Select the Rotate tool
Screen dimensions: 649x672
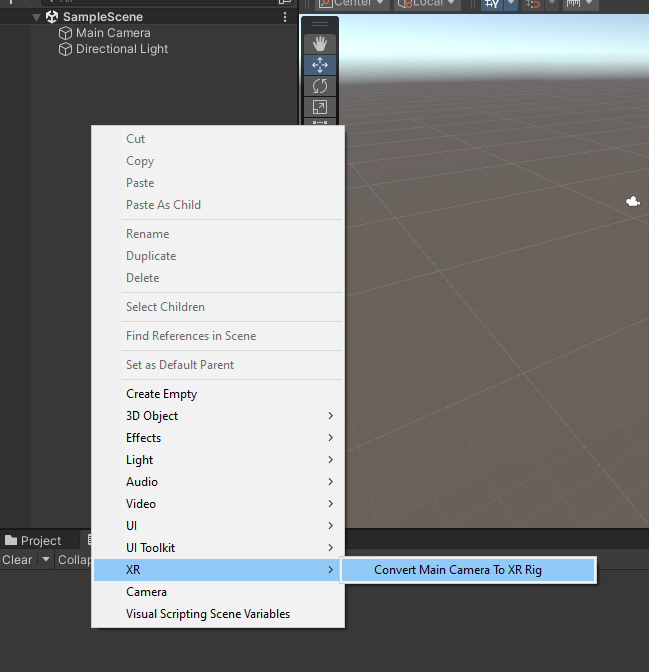[320, 86]
